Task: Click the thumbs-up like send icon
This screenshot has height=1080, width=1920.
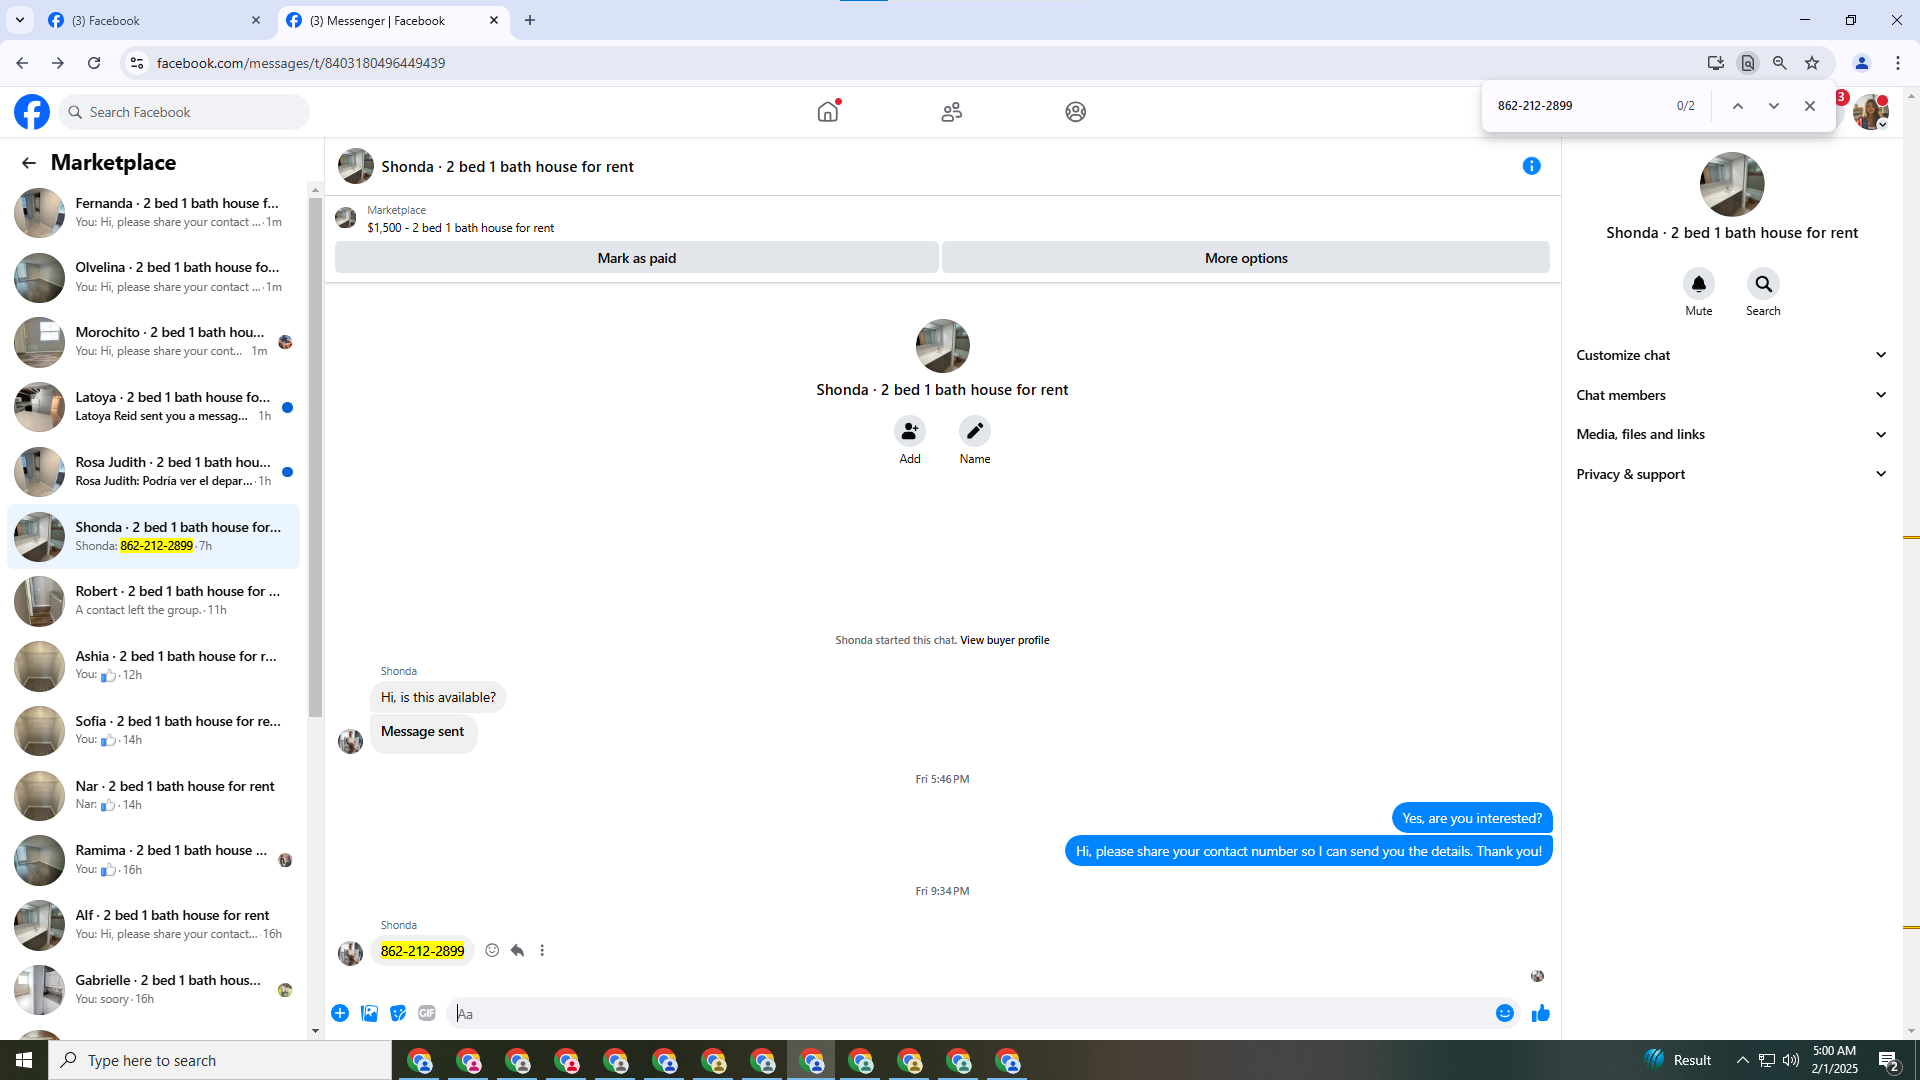Action: pyautogui.click(x=1540, y=1013)
